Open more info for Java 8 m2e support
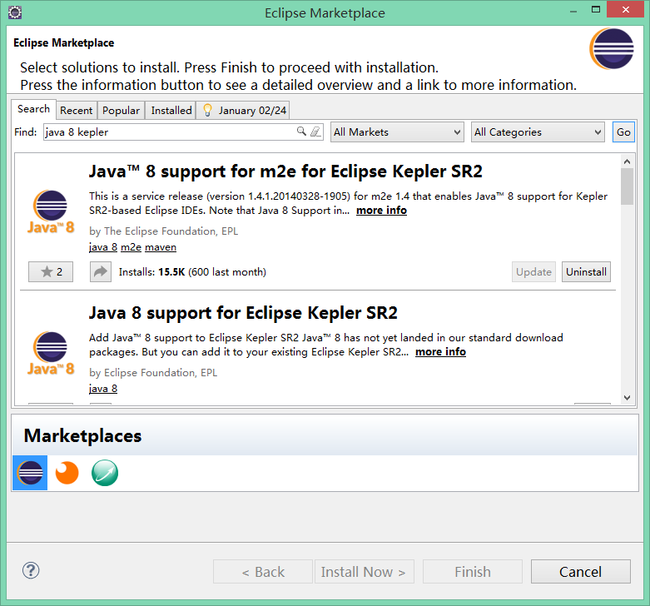The width and height of the screenshot is (650, 606). coord(381,211)
